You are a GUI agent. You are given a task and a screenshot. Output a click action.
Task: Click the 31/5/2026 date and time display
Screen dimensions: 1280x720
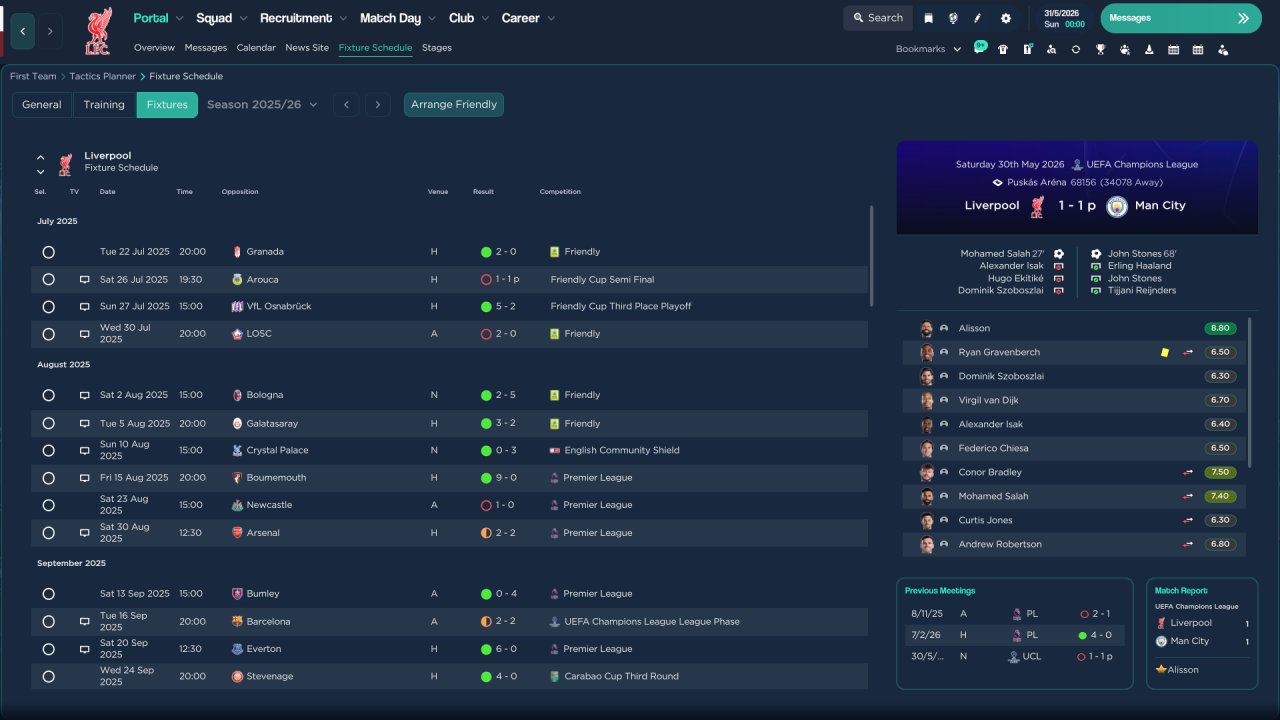click(x=1062, y=18)
